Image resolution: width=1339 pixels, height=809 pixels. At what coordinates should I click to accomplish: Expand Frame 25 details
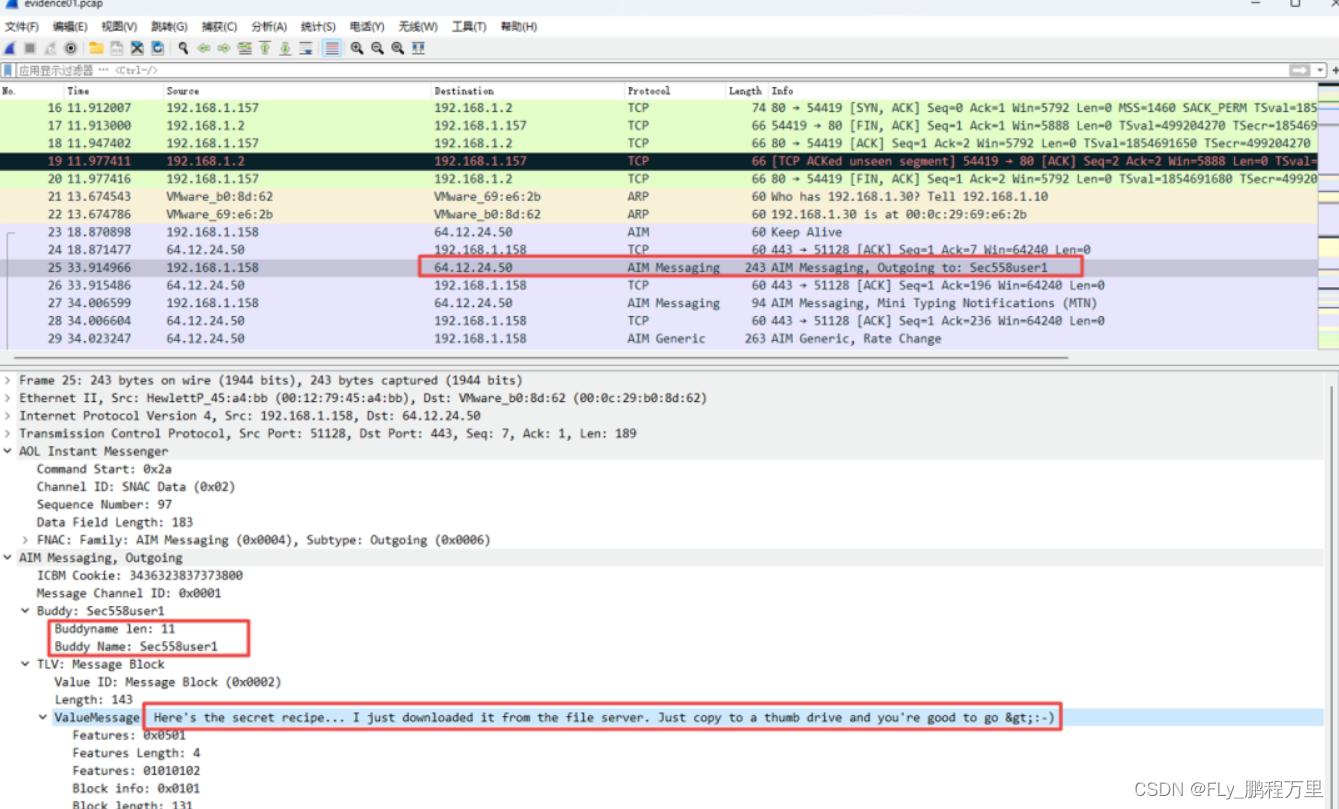(9, 380)
